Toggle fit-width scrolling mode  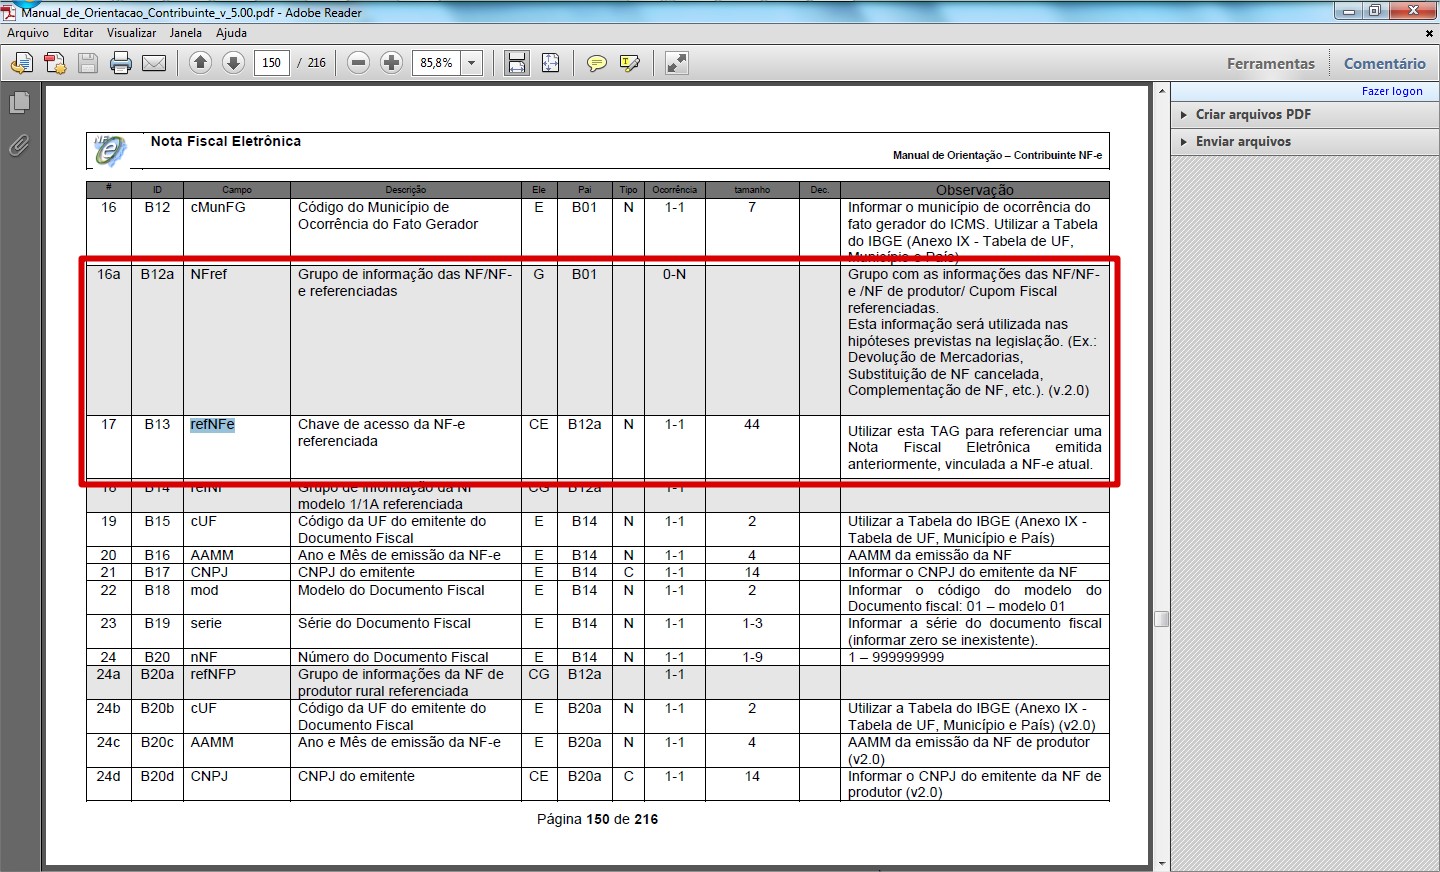point(517,63)
